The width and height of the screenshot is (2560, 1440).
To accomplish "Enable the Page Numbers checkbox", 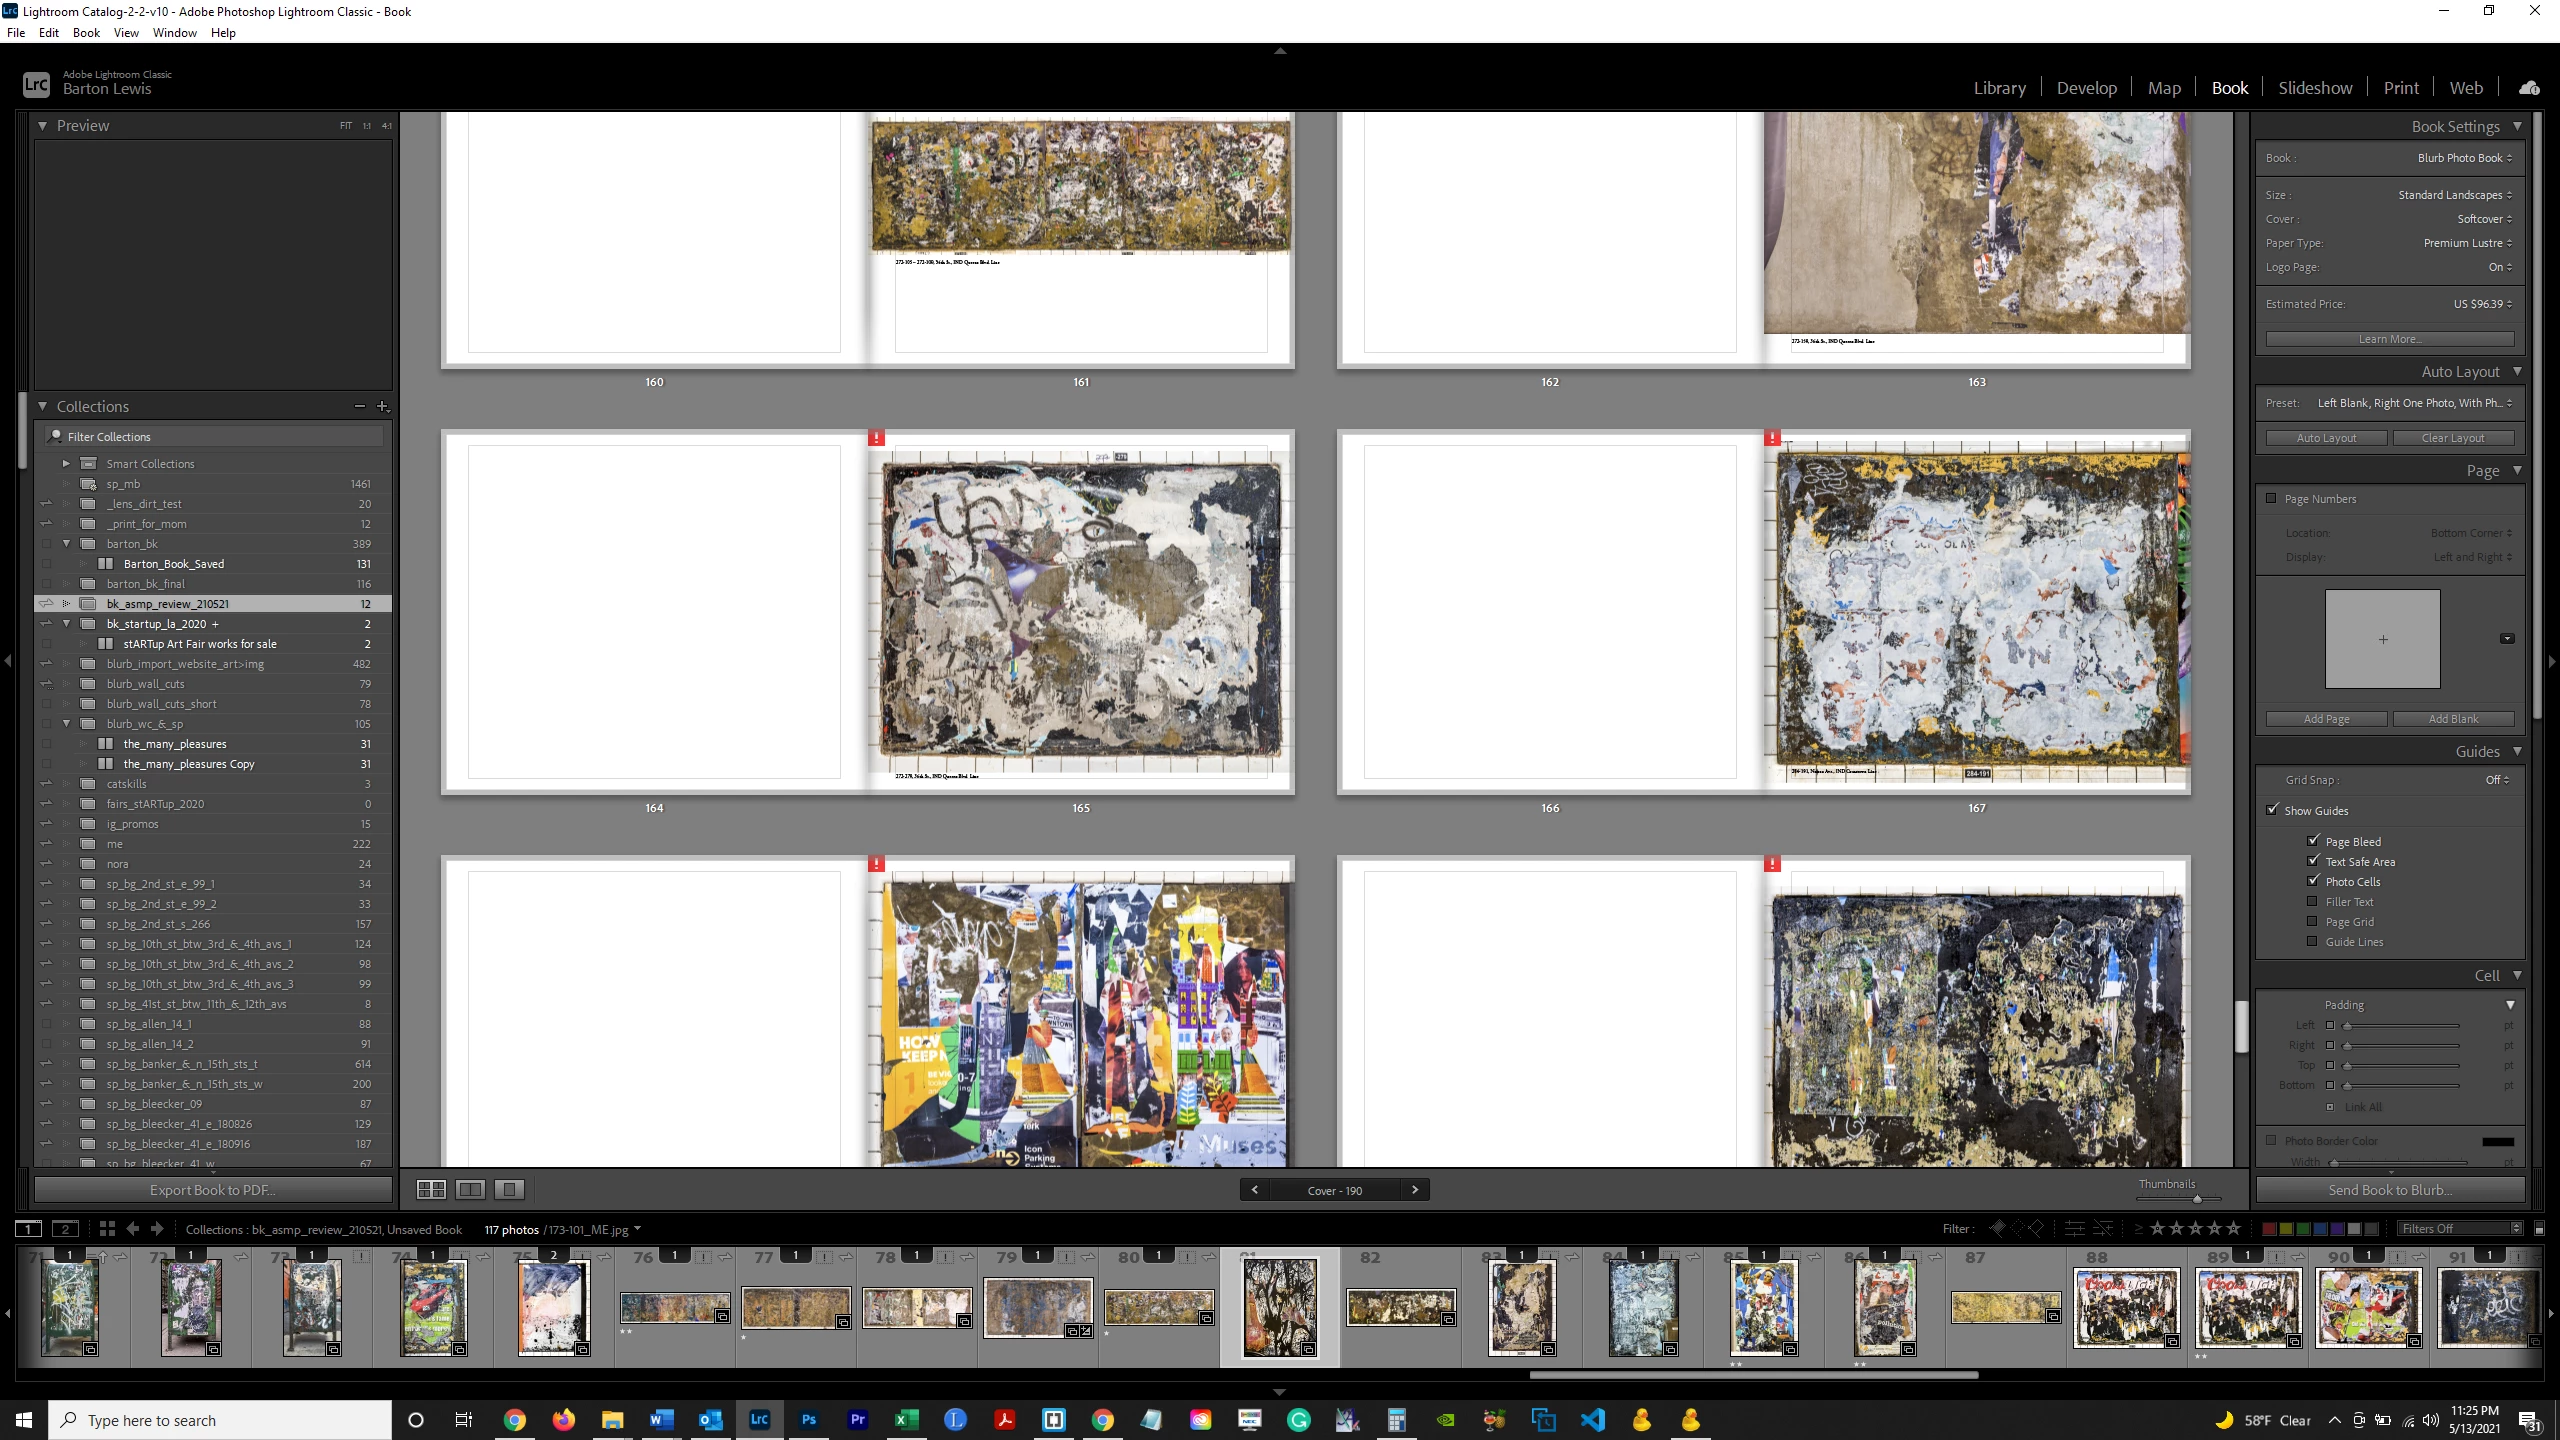I will pyautogui.click(x=2271, y=498).
